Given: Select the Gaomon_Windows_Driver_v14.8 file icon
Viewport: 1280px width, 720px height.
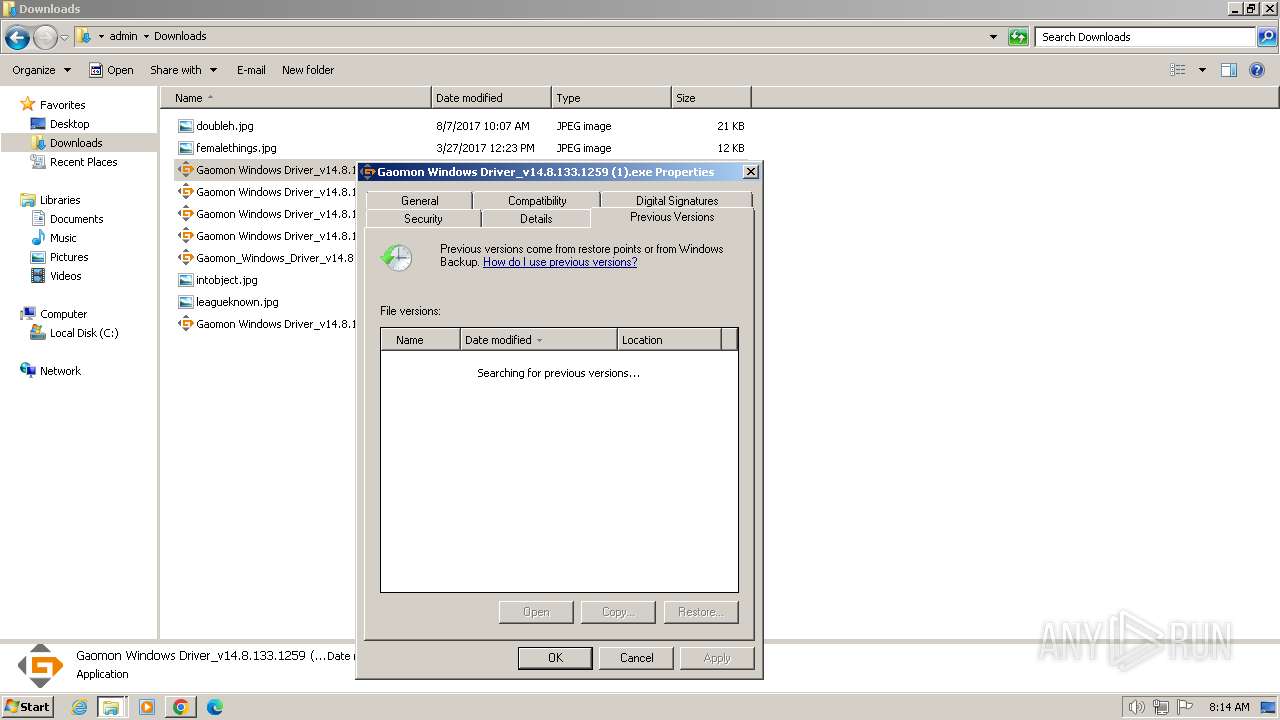Looking at the screenshot, I should [x=185, y=258].
